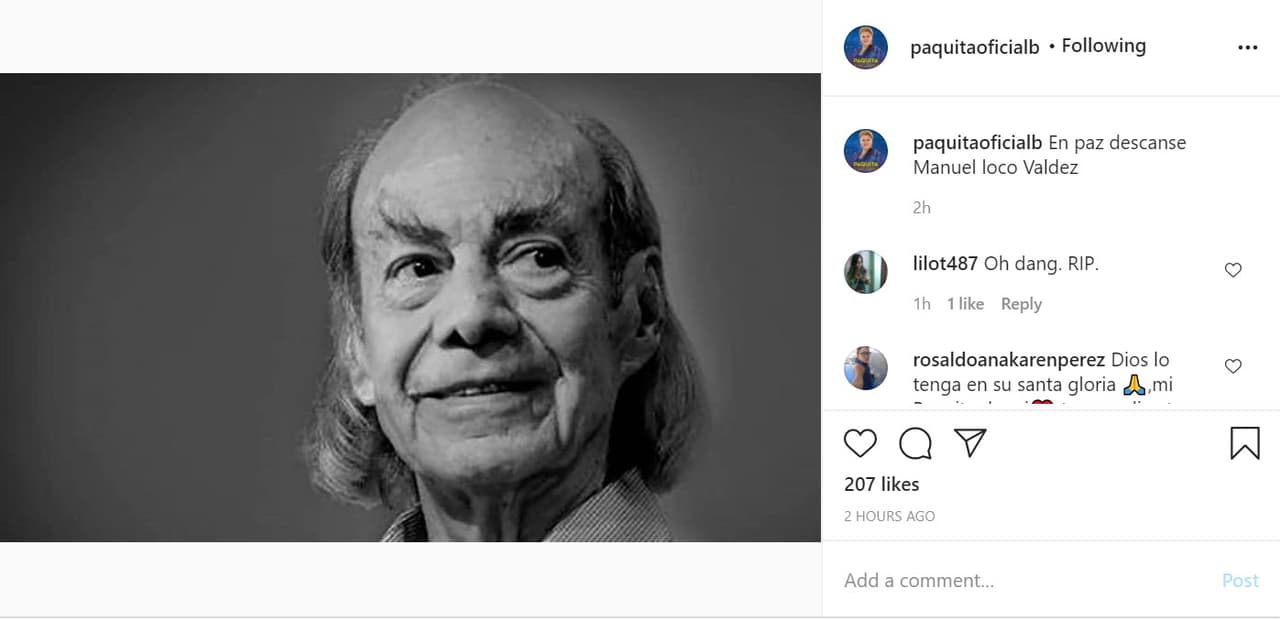Open the three-dot more options menu
1280x619 pixels.
click(x=1247, y=48)
